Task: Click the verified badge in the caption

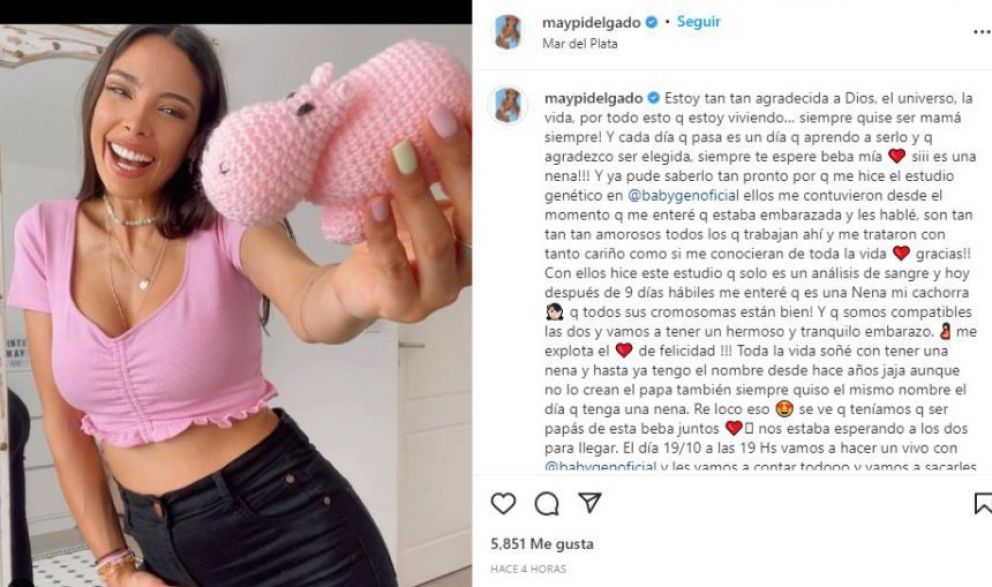Action: tap(654, 98)
